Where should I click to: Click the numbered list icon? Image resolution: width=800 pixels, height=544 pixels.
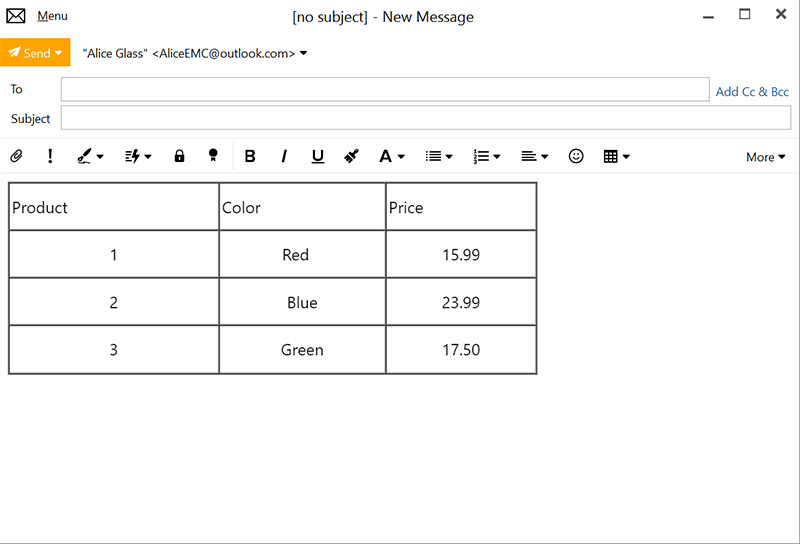tap(481, 156)
